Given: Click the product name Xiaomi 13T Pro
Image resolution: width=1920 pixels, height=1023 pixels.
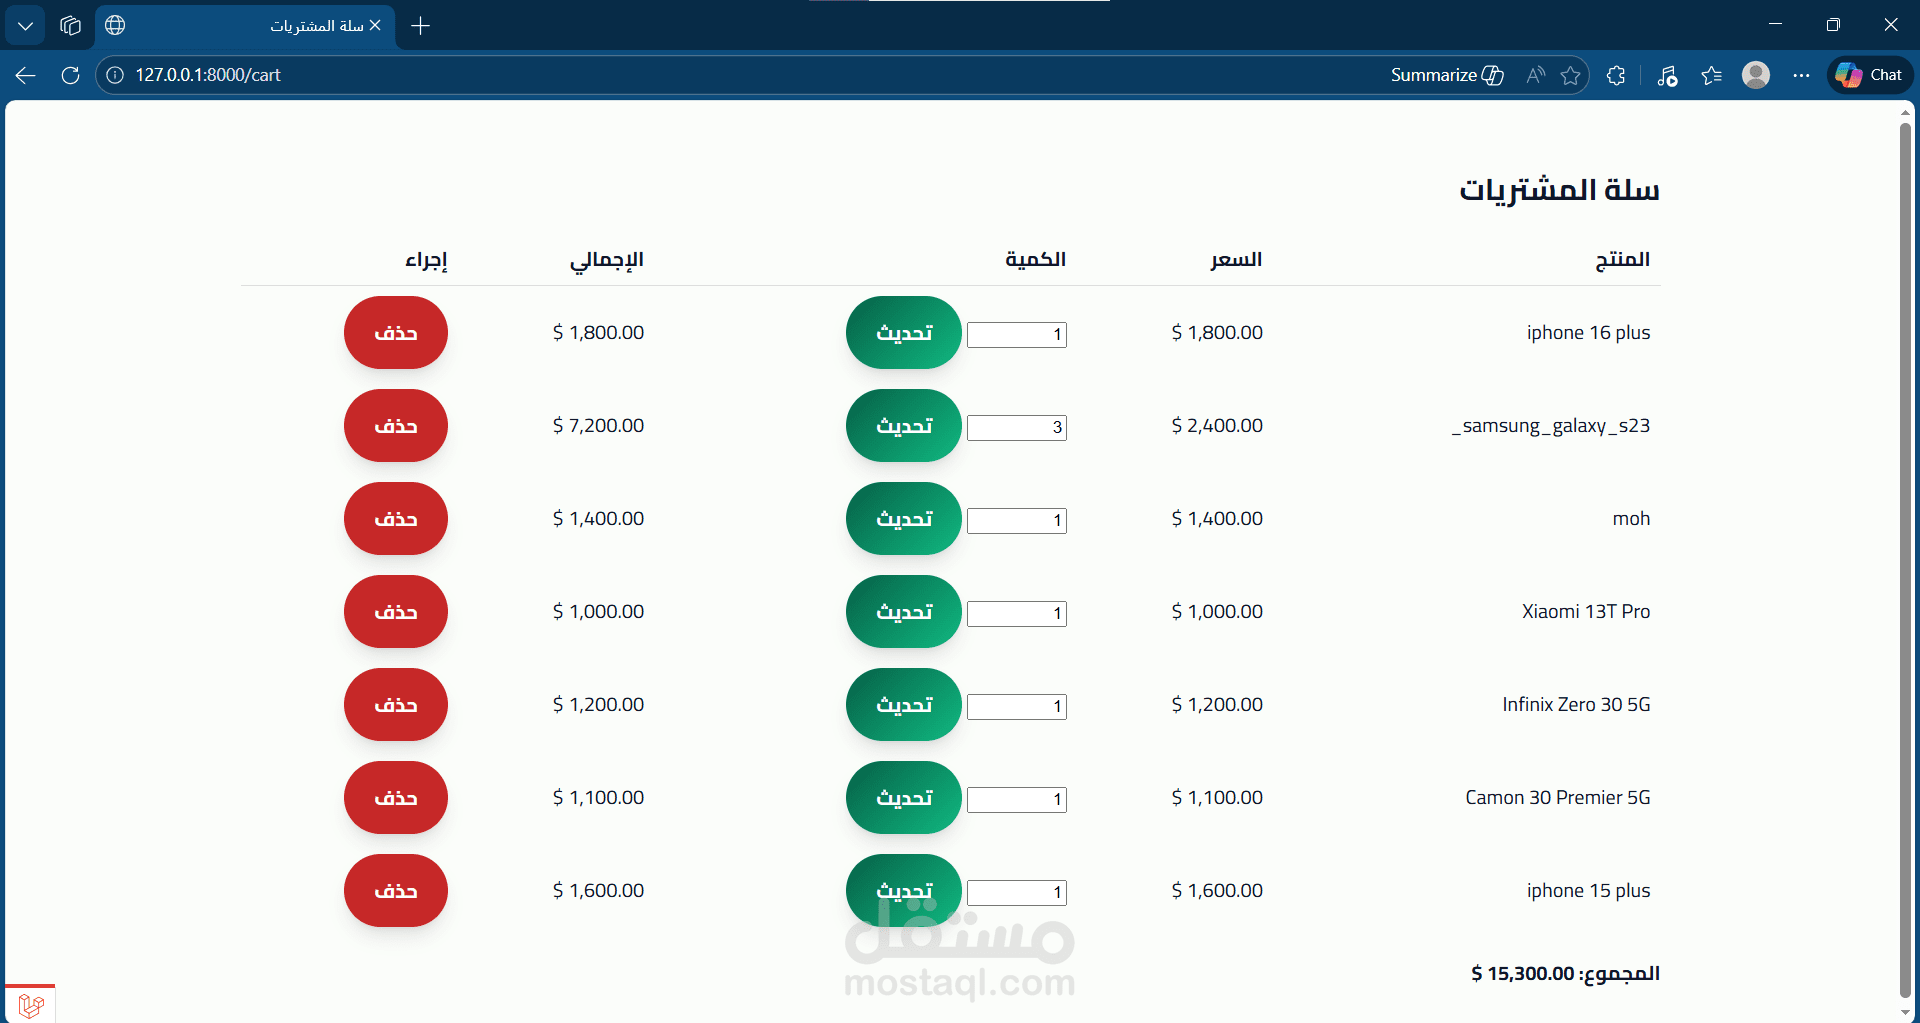Looking at the screenshot, I should pyautogui.click(x=1586, y=612).
